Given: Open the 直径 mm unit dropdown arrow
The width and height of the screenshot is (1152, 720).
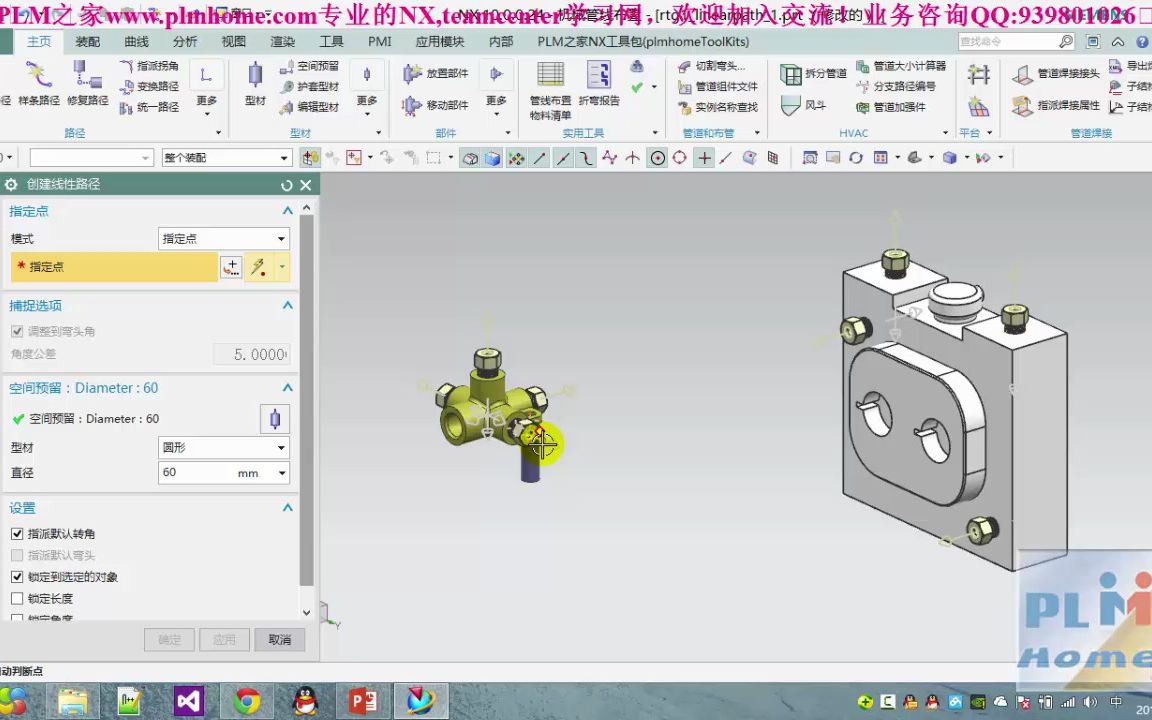Looking at the screenshot, I should click(281, 473).
